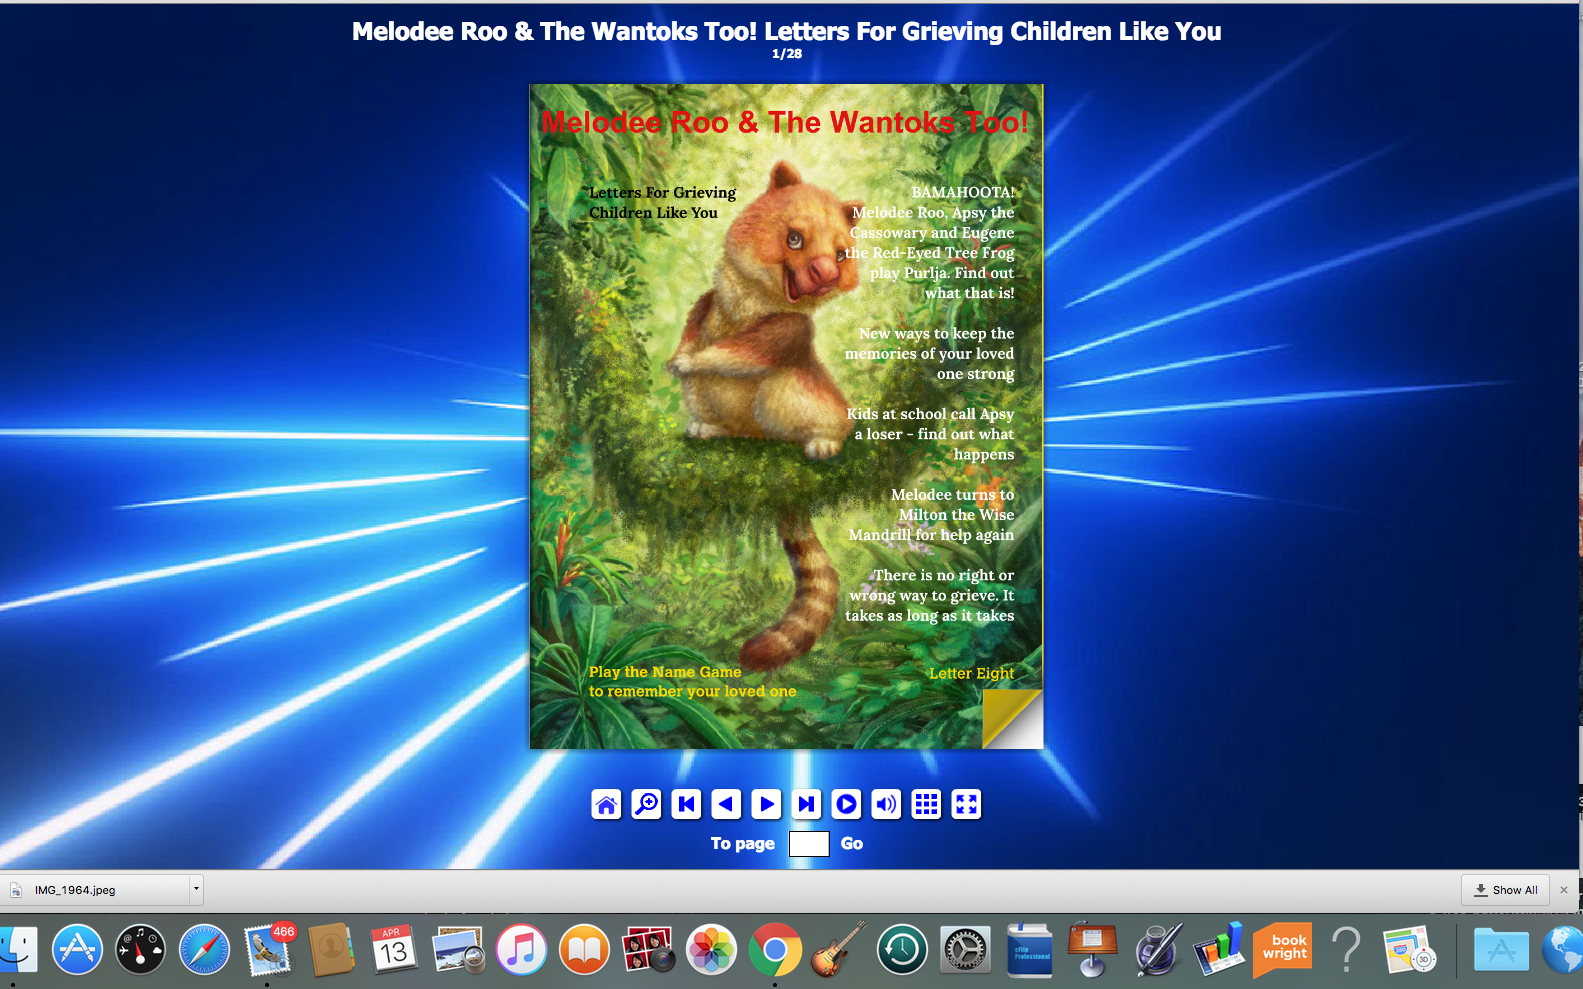The width and height of the screenshot is (1583, 989).
Task: Click the globe icon at dock's end
Action: point(1563,949)
